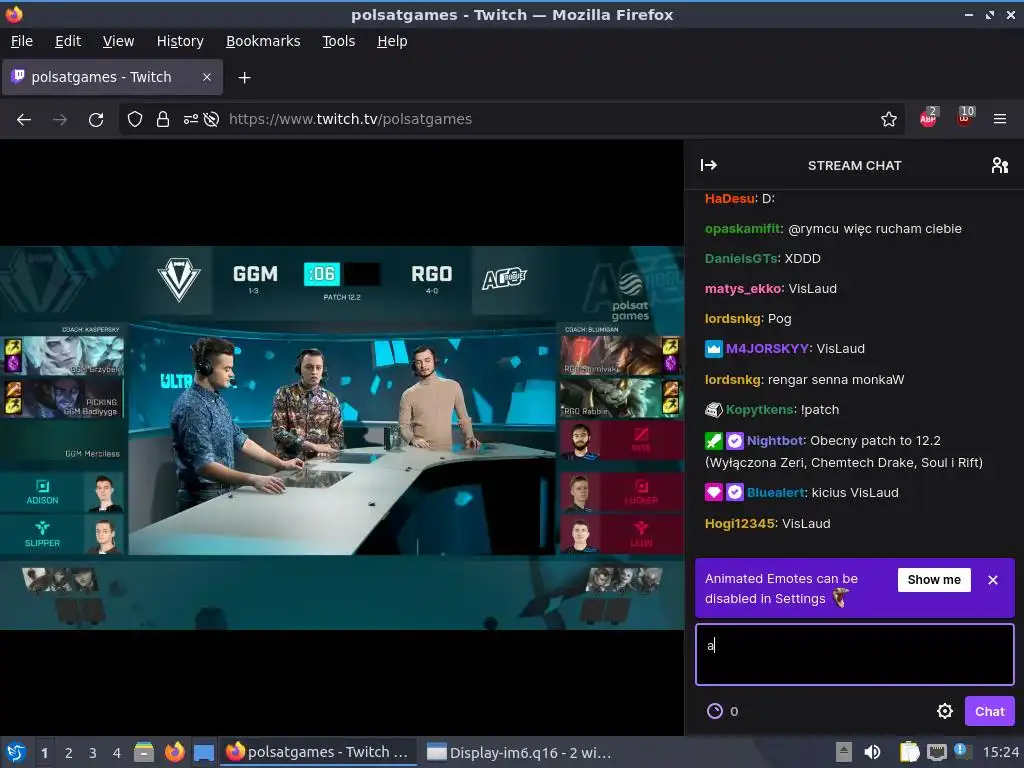Viewport: 1024px width, 768px height.
Task: Open the Bookmarks menu
Action: (263, 41)
